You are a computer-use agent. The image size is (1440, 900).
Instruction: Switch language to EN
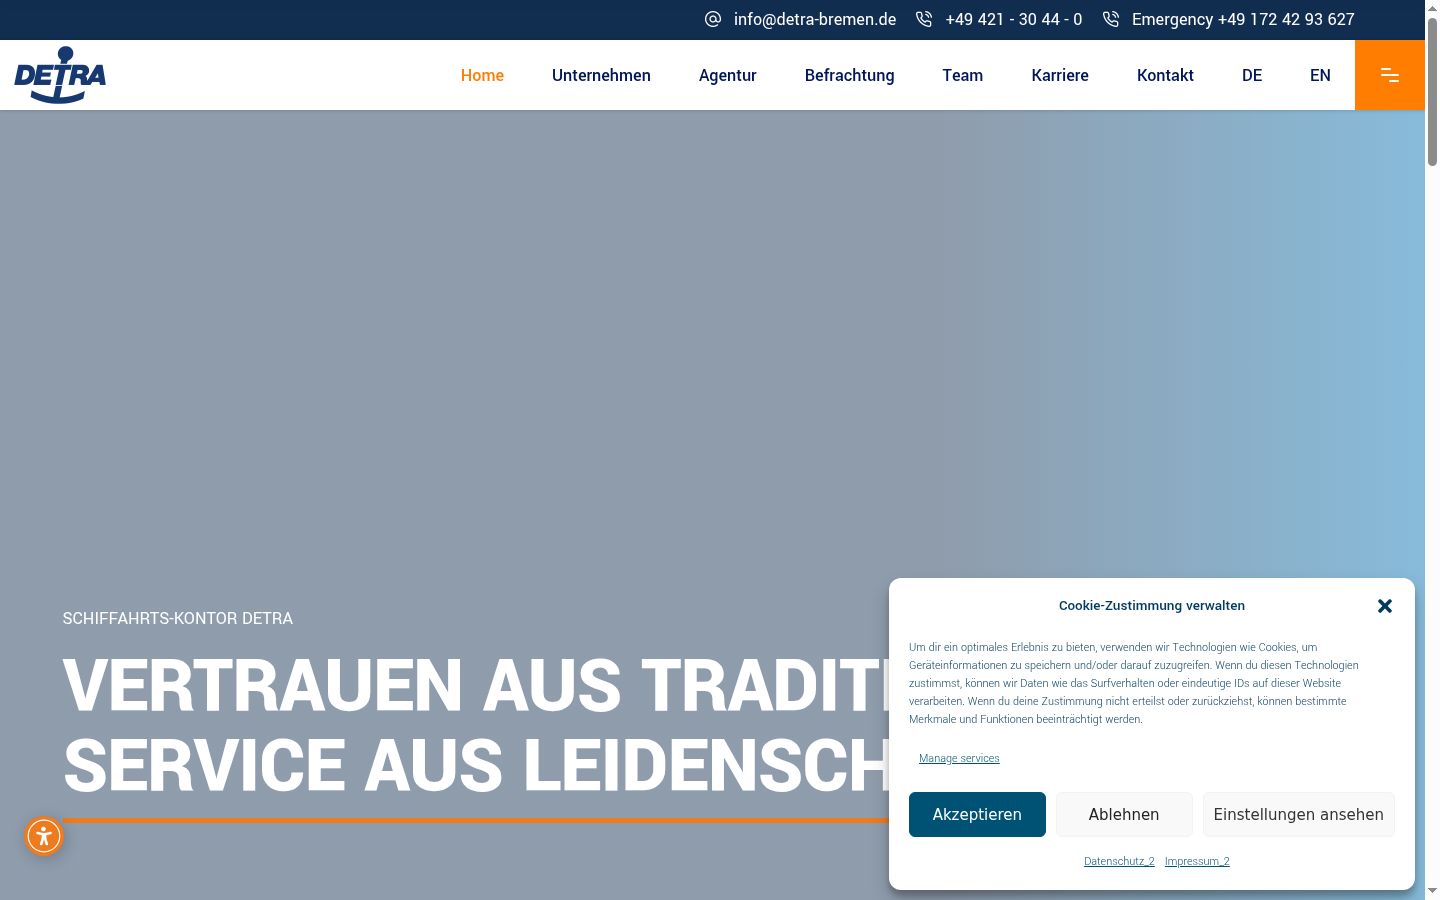point(1320,75)
